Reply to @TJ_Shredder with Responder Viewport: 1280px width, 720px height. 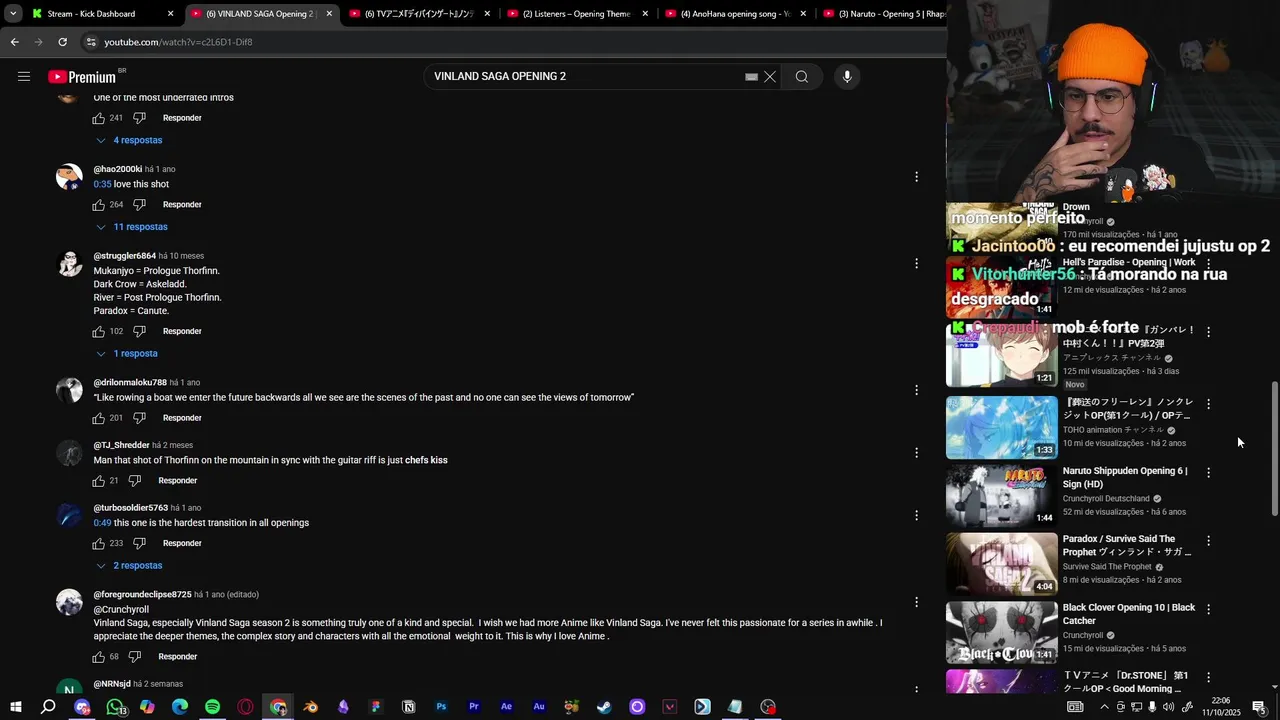pos(178,481)
